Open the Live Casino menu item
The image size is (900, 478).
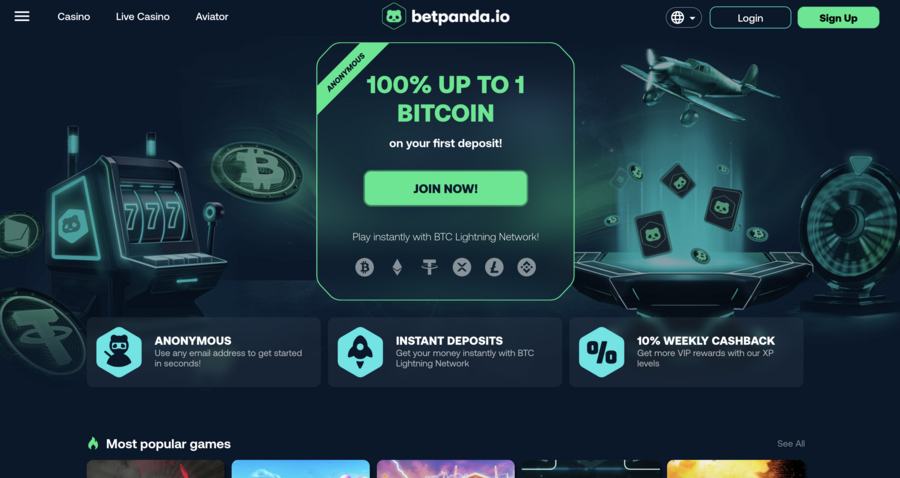pos(142,17)
